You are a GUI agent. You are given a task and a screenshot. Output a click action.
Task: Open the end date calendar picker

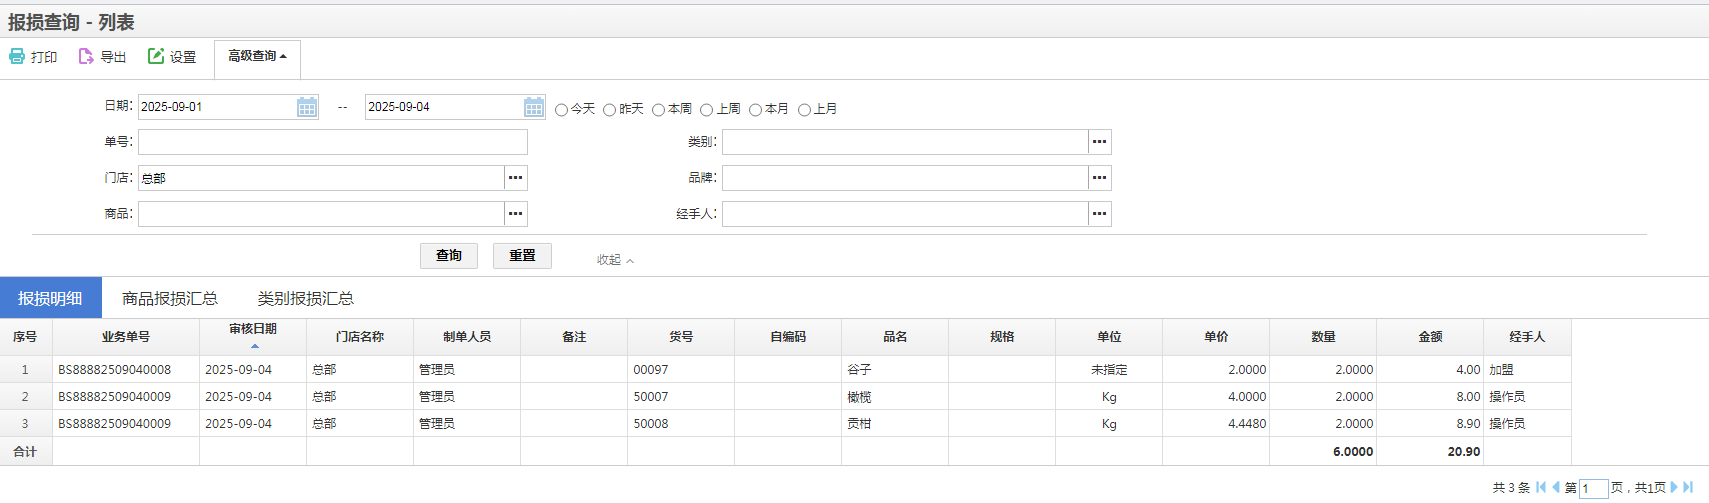tap(534, 107)
